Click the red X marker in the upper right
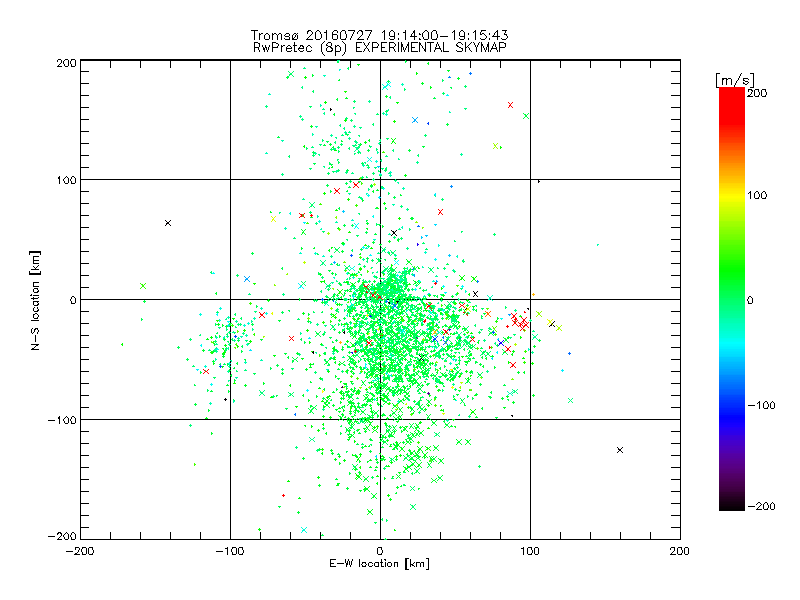Screen dimensions: 800x600 510,105
